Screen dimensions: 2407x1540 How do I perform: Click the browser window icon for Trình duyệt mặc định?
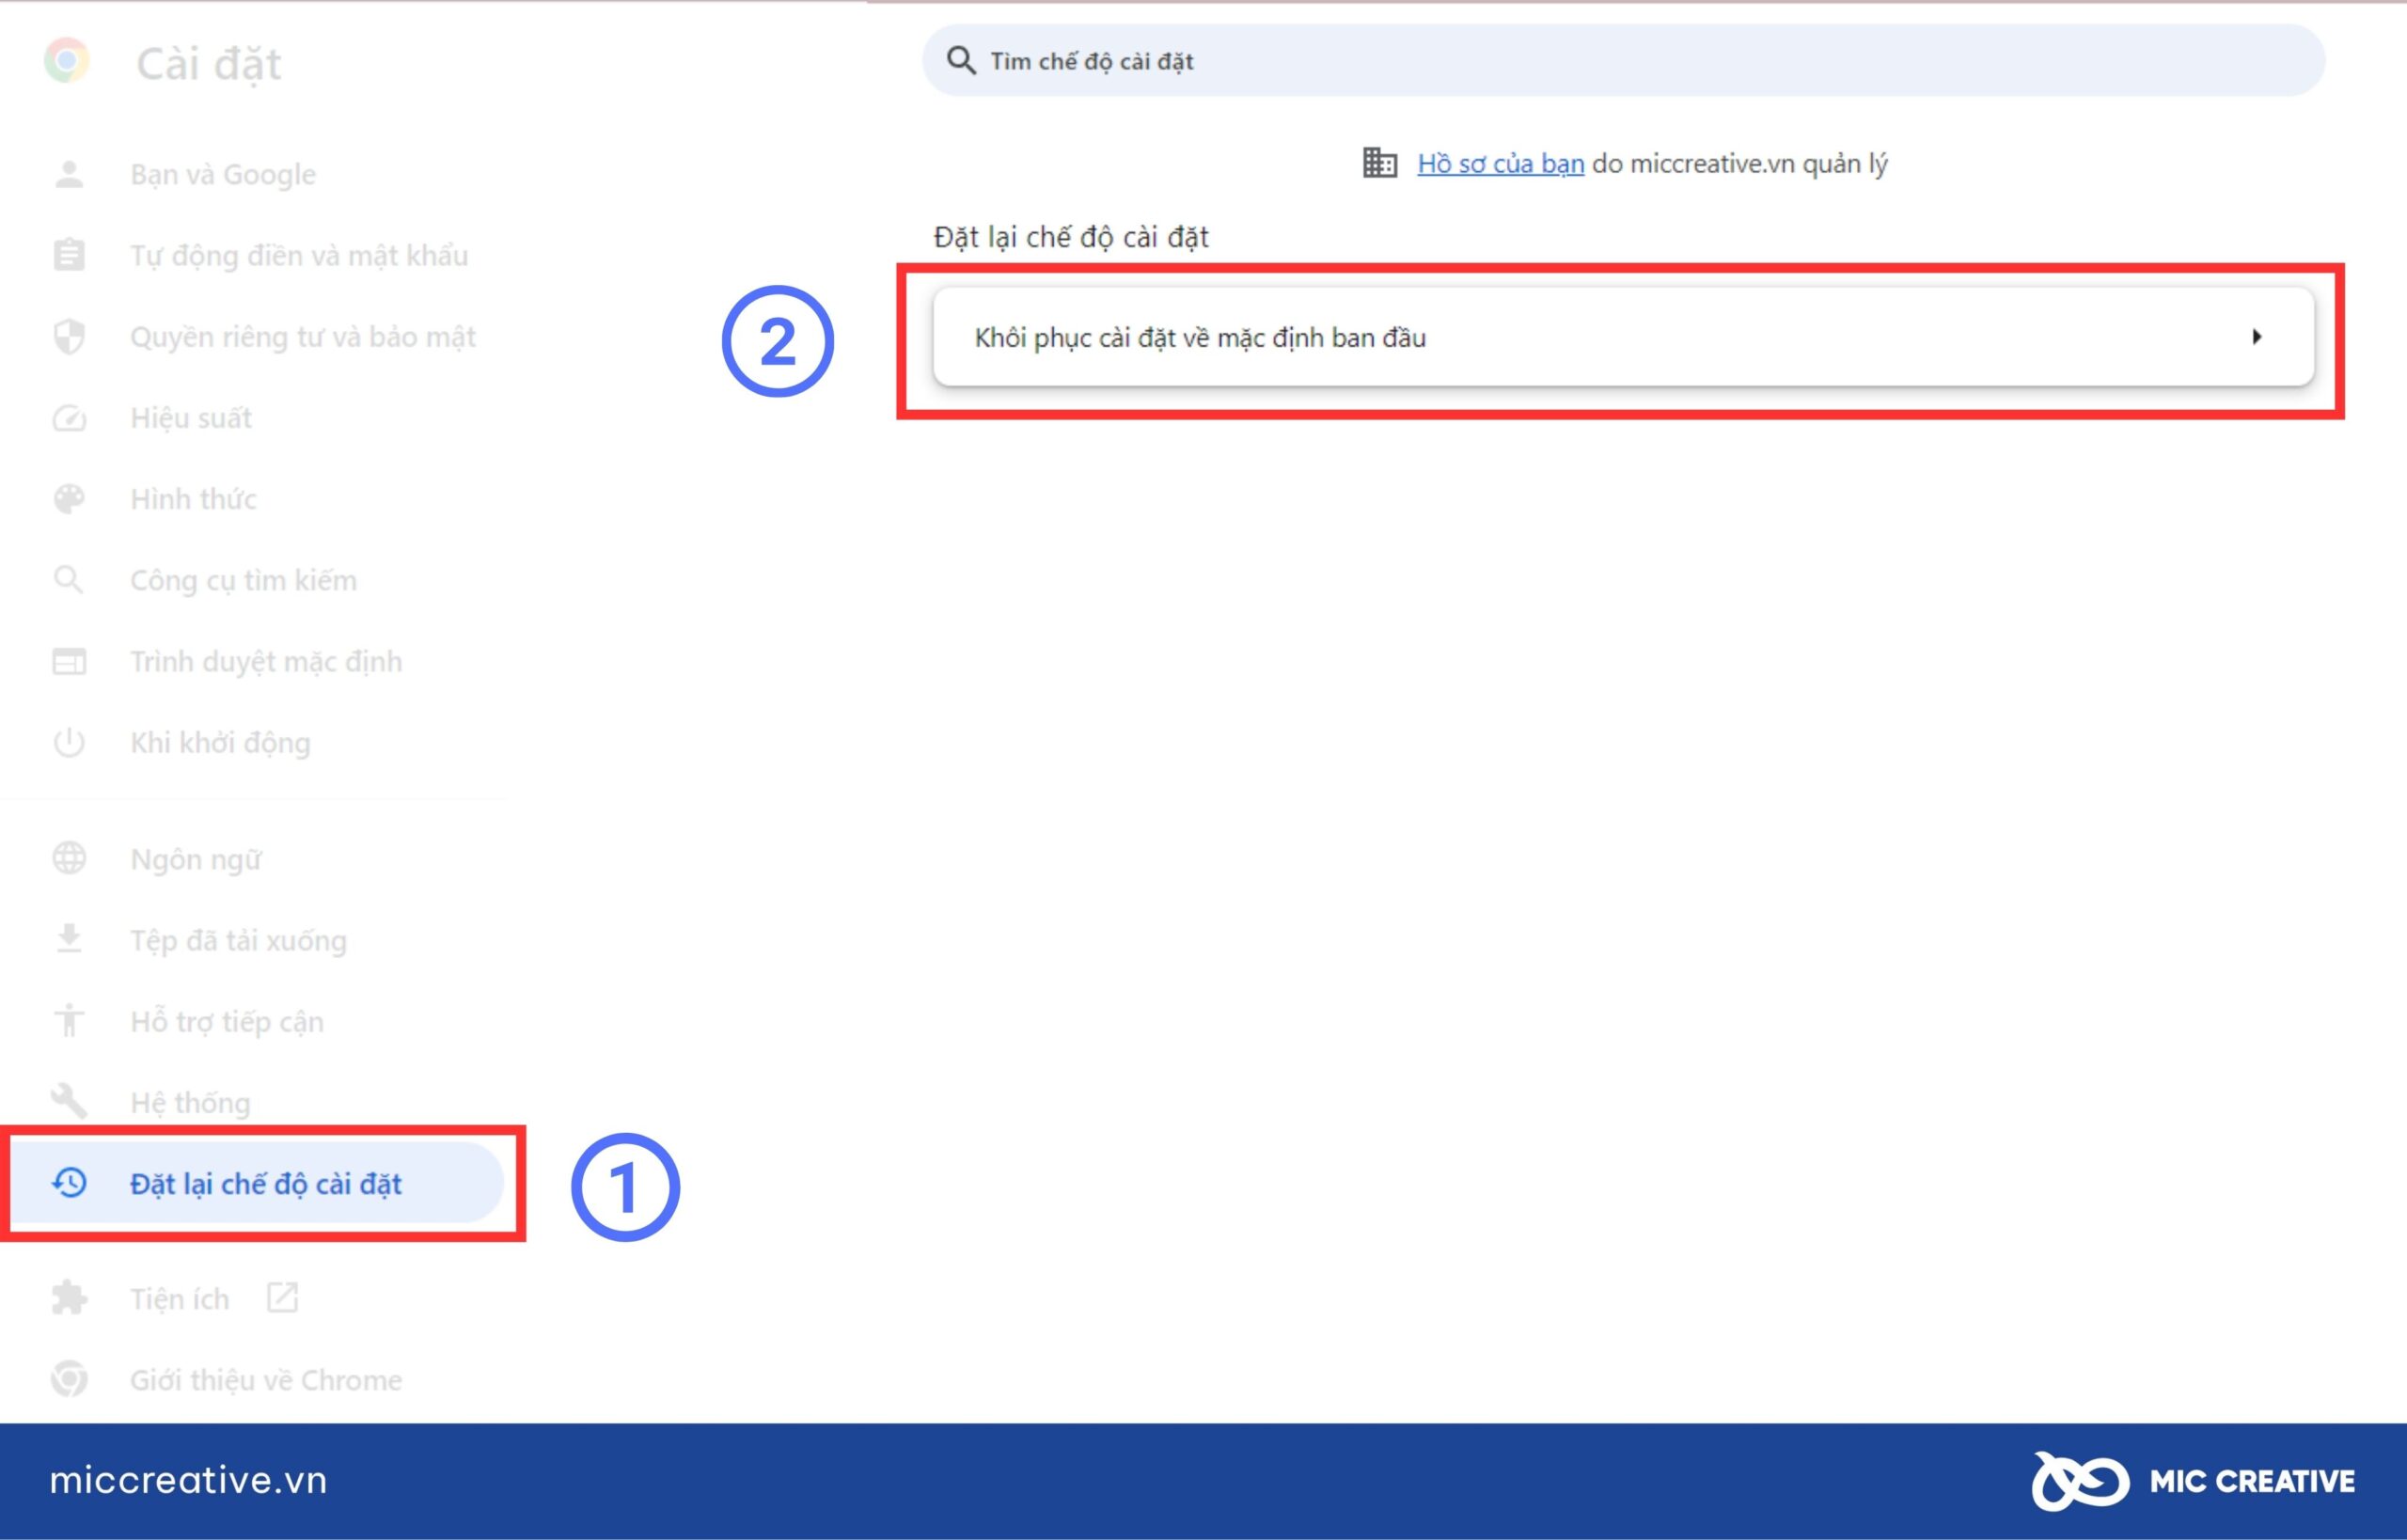[x=69, y=661]
